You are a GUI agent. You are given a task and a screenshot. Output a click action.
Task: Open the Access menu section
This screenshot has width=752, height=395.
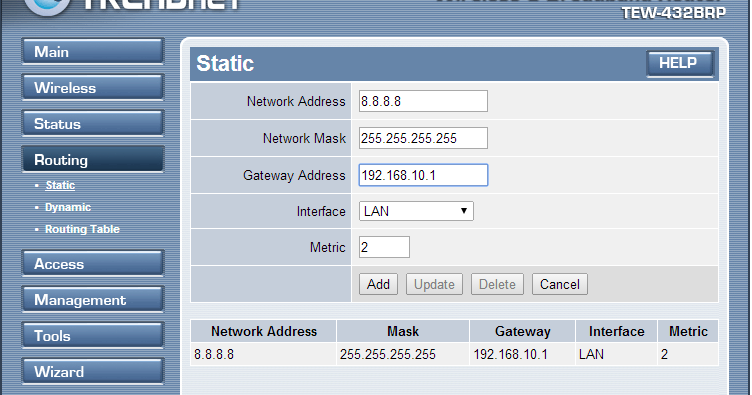point(93,263)
